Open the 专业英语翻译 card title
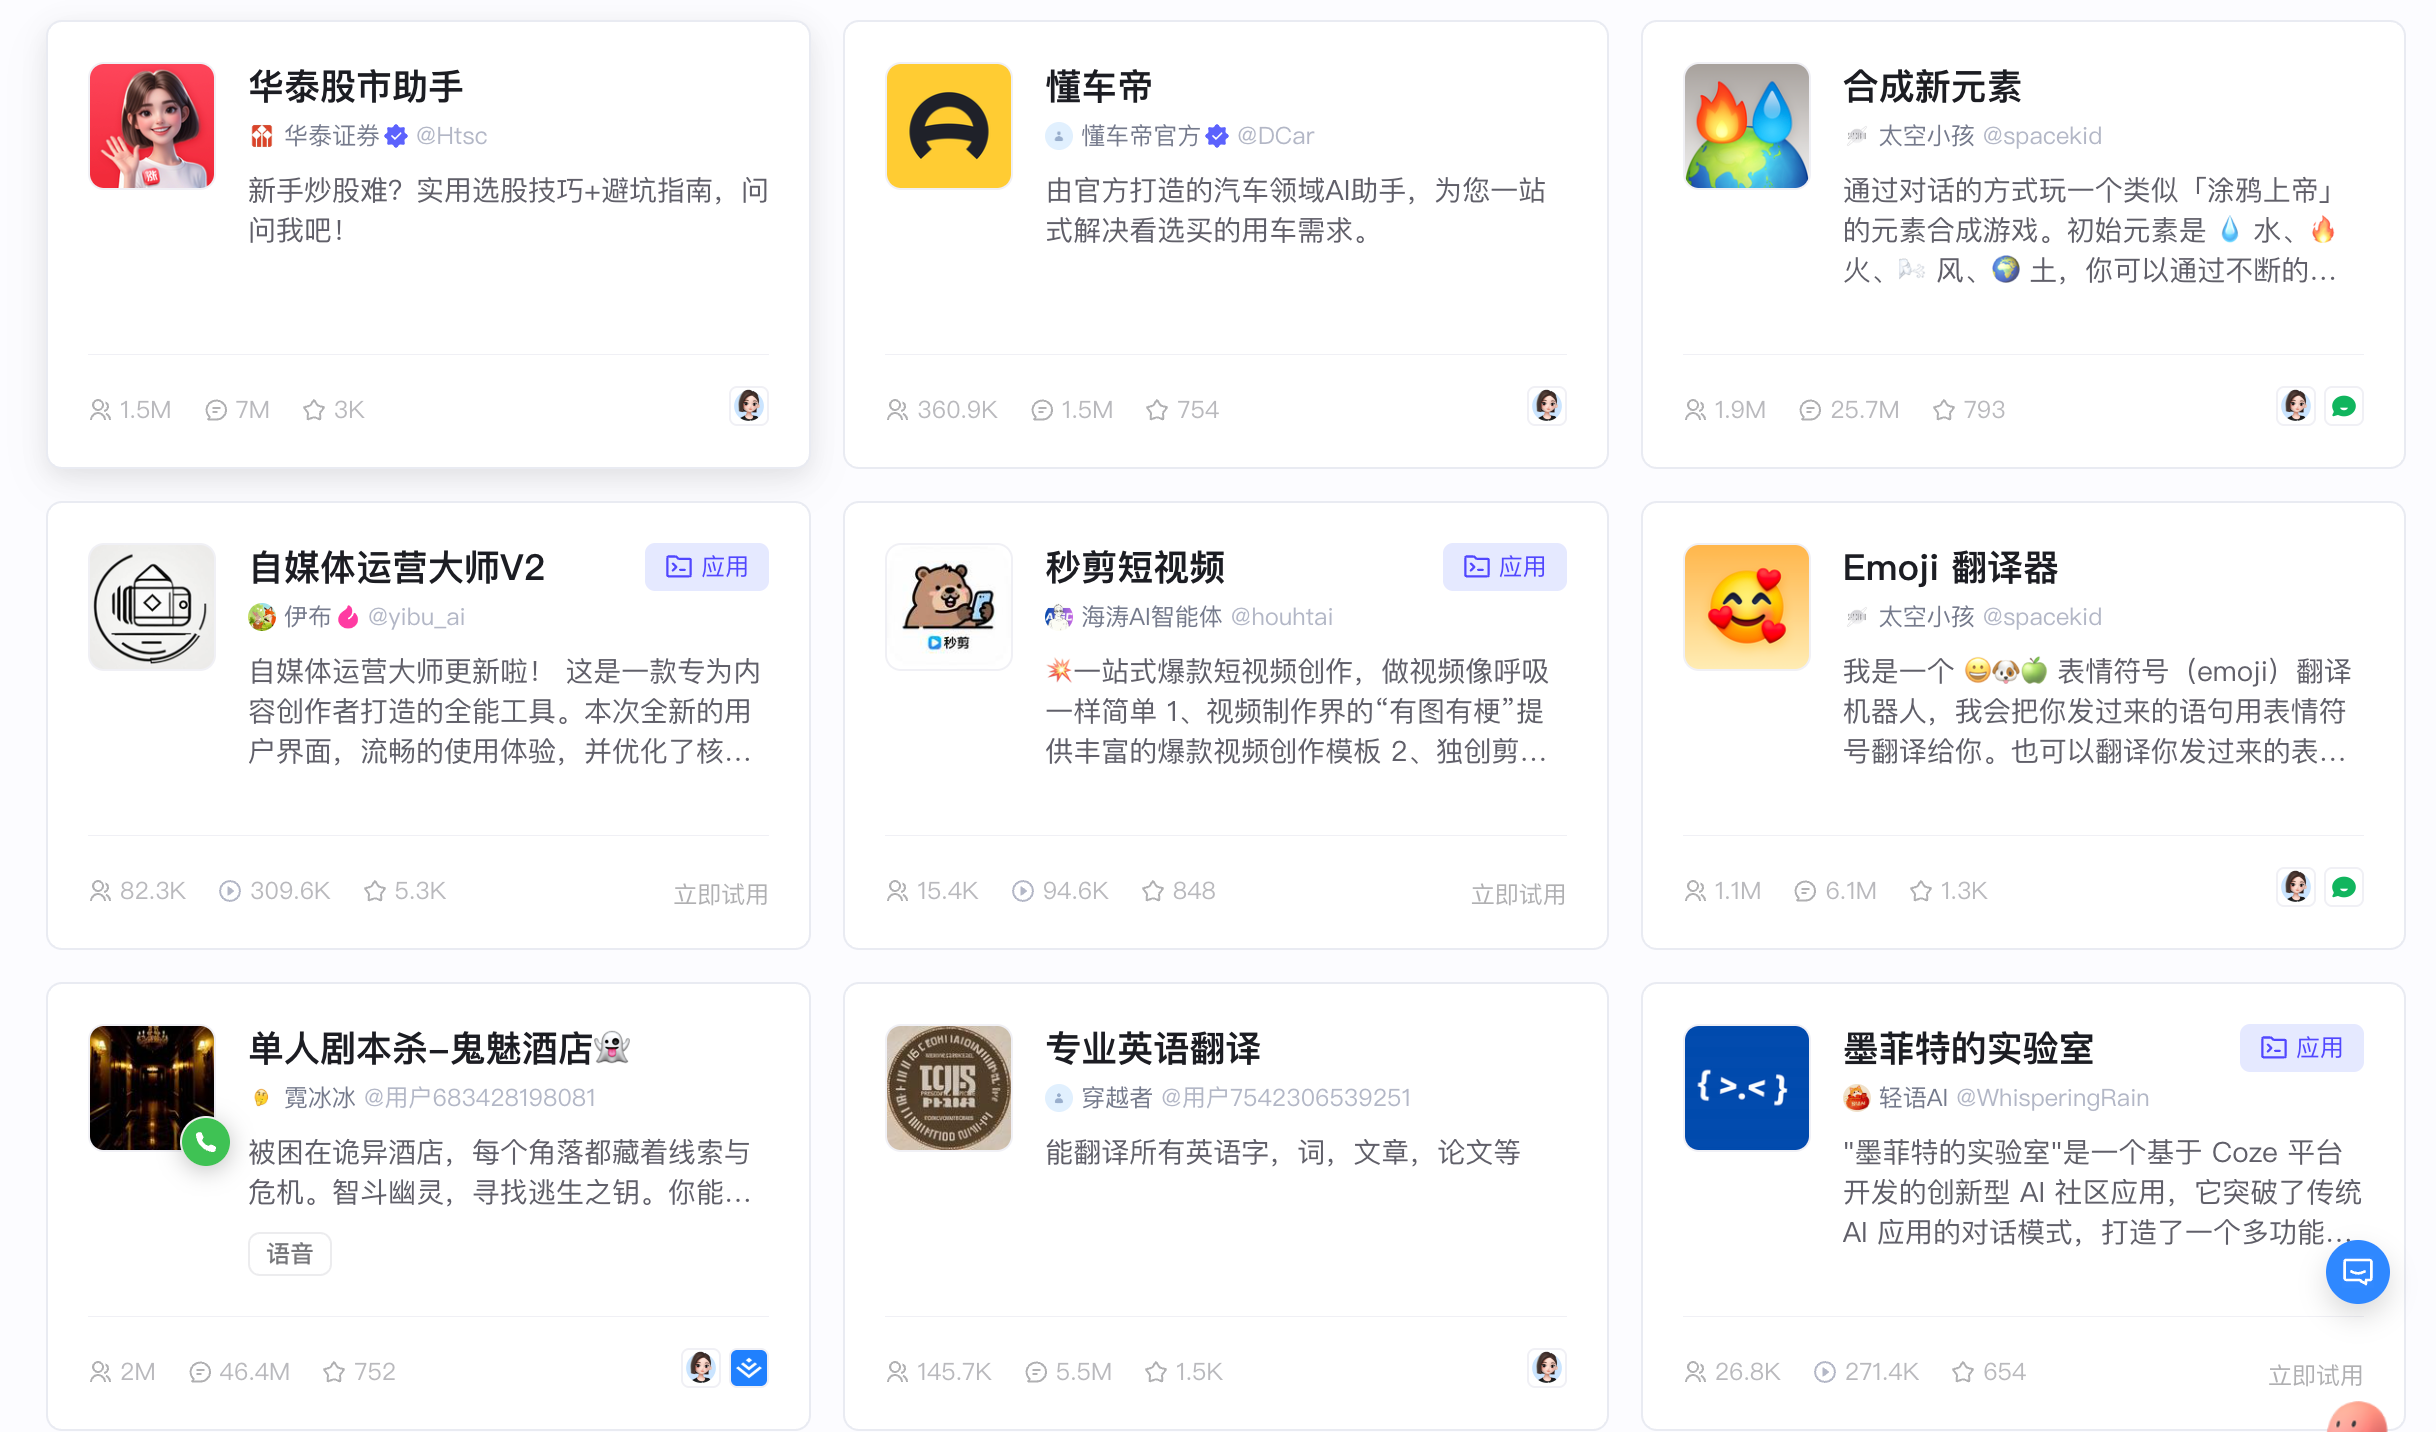This screenshot has height=1432, width=2436. coord(1152,1049)
